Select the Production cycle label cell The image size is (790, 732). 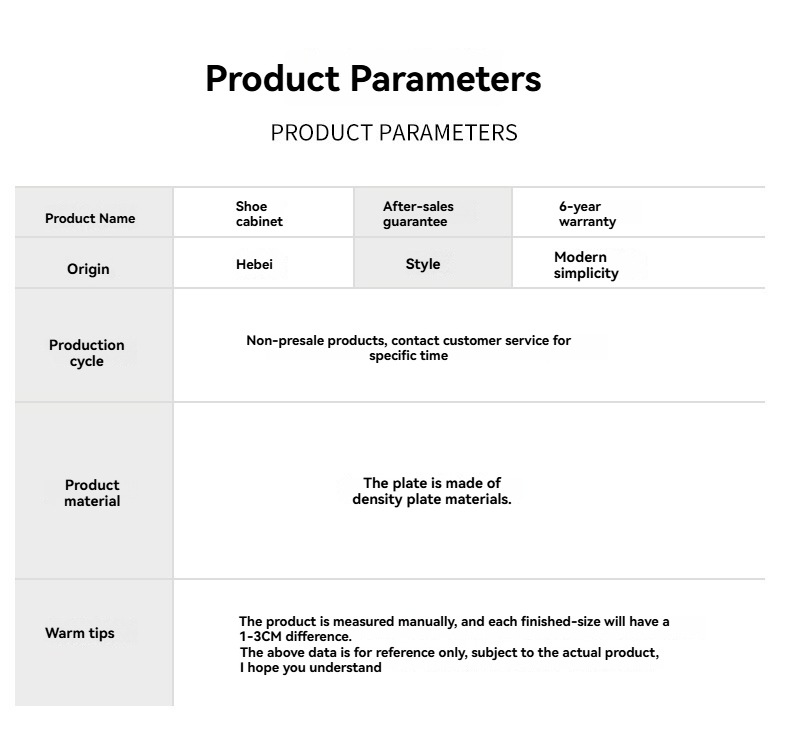pos(87,353)
